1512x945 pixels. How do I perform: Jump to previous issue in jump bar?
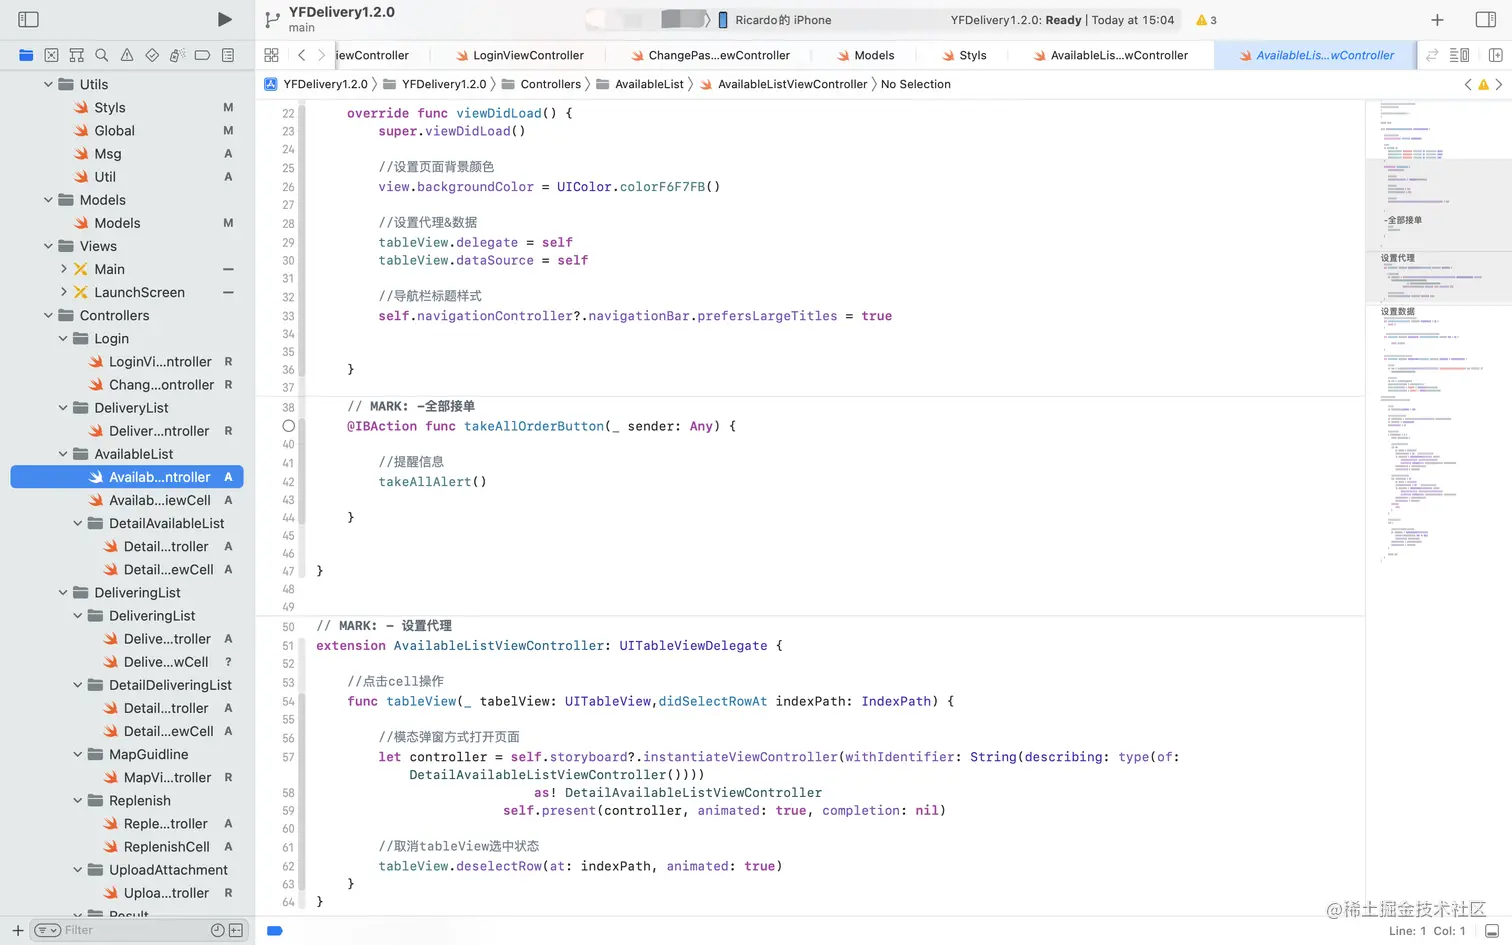click(1468, 84)
